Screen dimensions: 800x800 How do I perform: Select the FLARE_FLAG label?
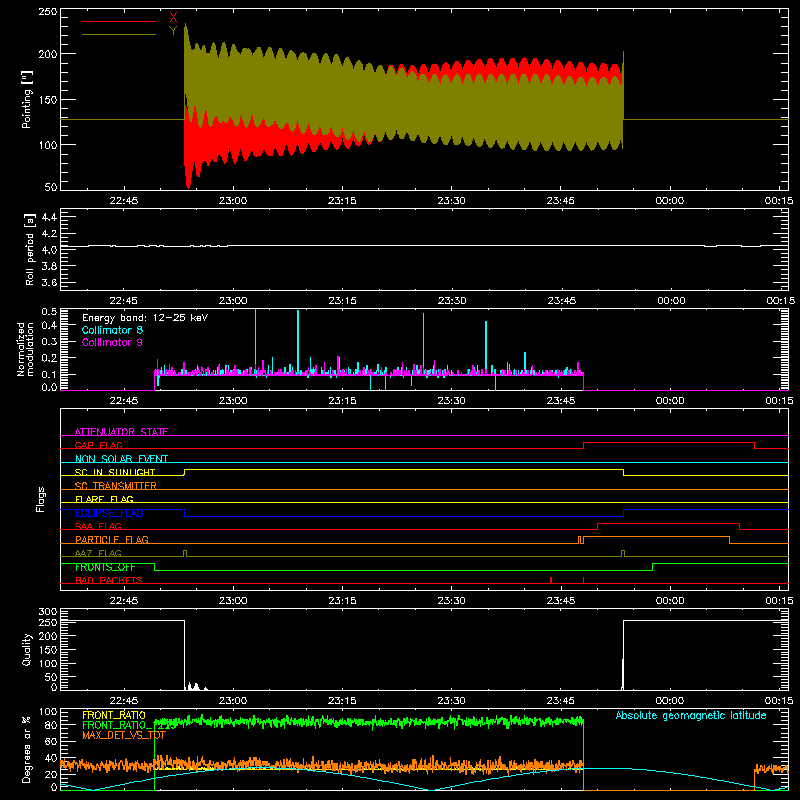coord(104,499)
